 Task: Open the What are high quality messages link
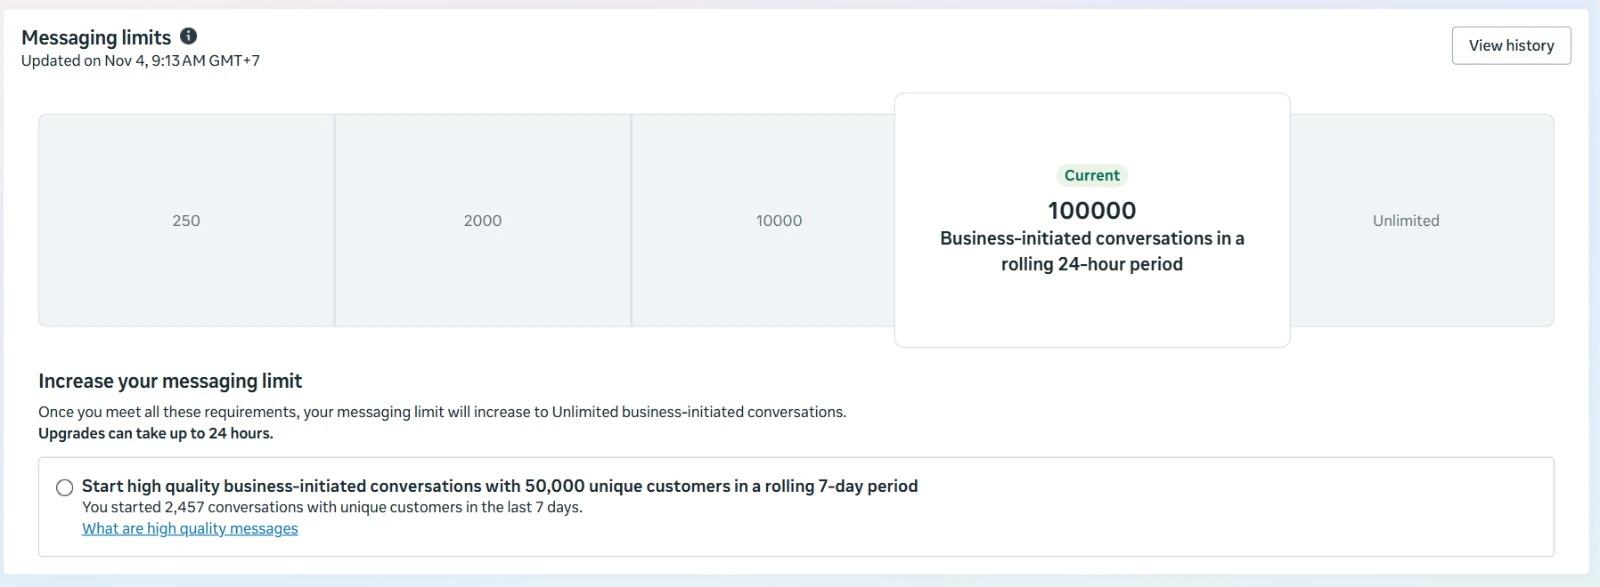[190, 529]
